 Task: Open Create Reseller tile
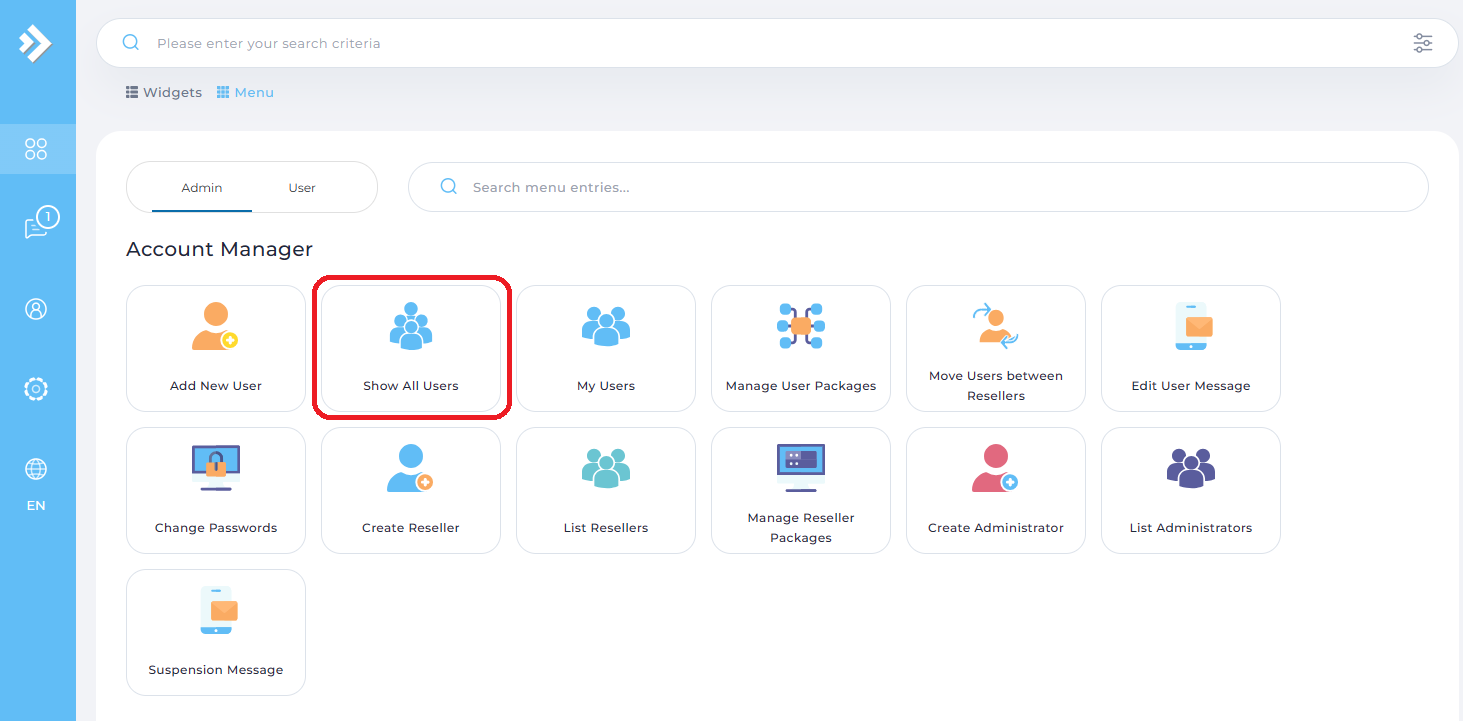[411, 490]
